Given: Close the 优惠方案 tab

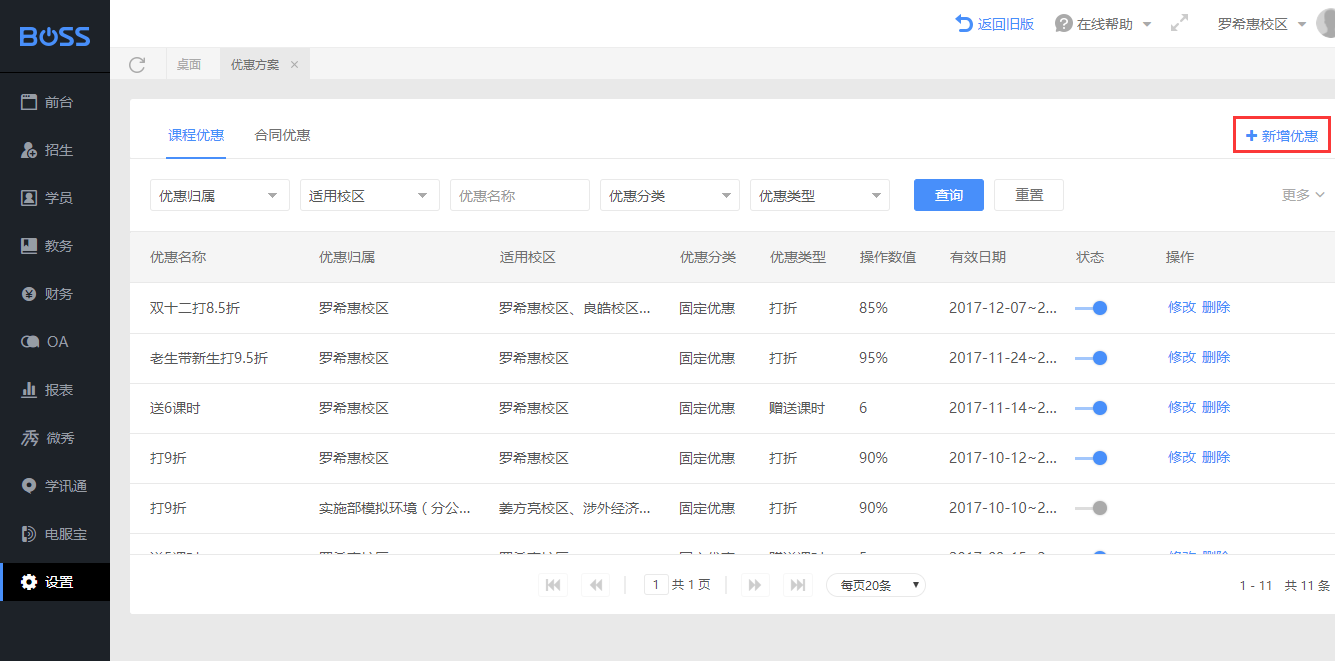Looking at the screenshot, I should 294,65.
